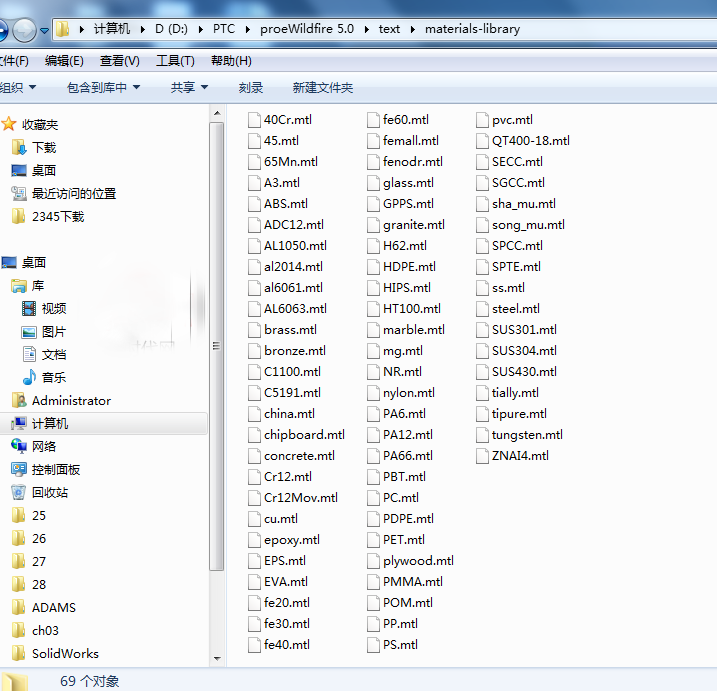Select 计算机 in navigation pane
Screen dimensions: 717x691
[x=104, y=423]
